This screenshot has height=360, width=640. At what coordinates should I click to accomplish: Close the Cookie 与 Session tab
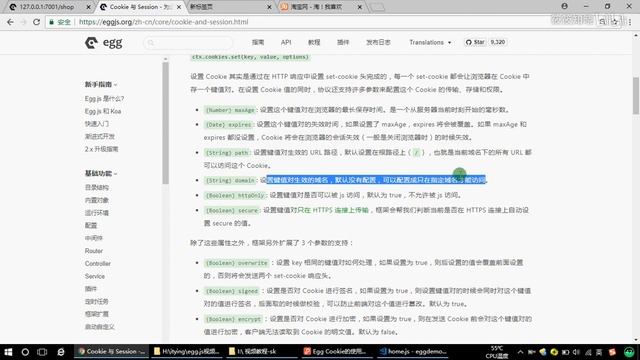[x=179, y=7]
